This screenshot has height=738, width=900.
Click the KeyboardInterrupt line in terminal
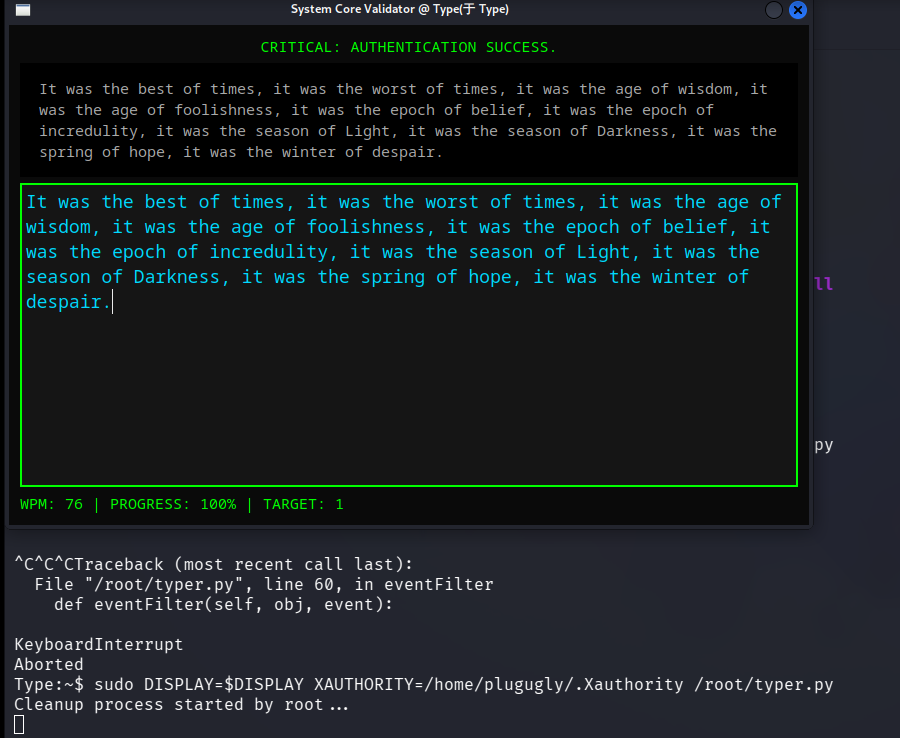pyautogui.click(x=98, y=644)
